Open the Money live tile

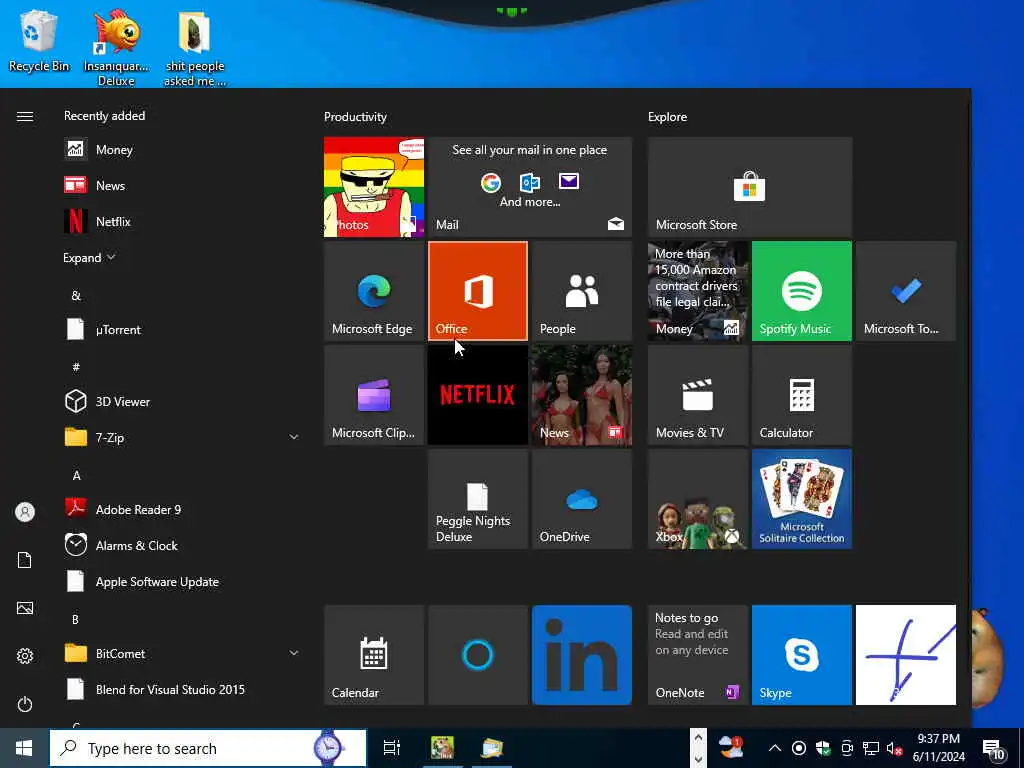point(697,291)
